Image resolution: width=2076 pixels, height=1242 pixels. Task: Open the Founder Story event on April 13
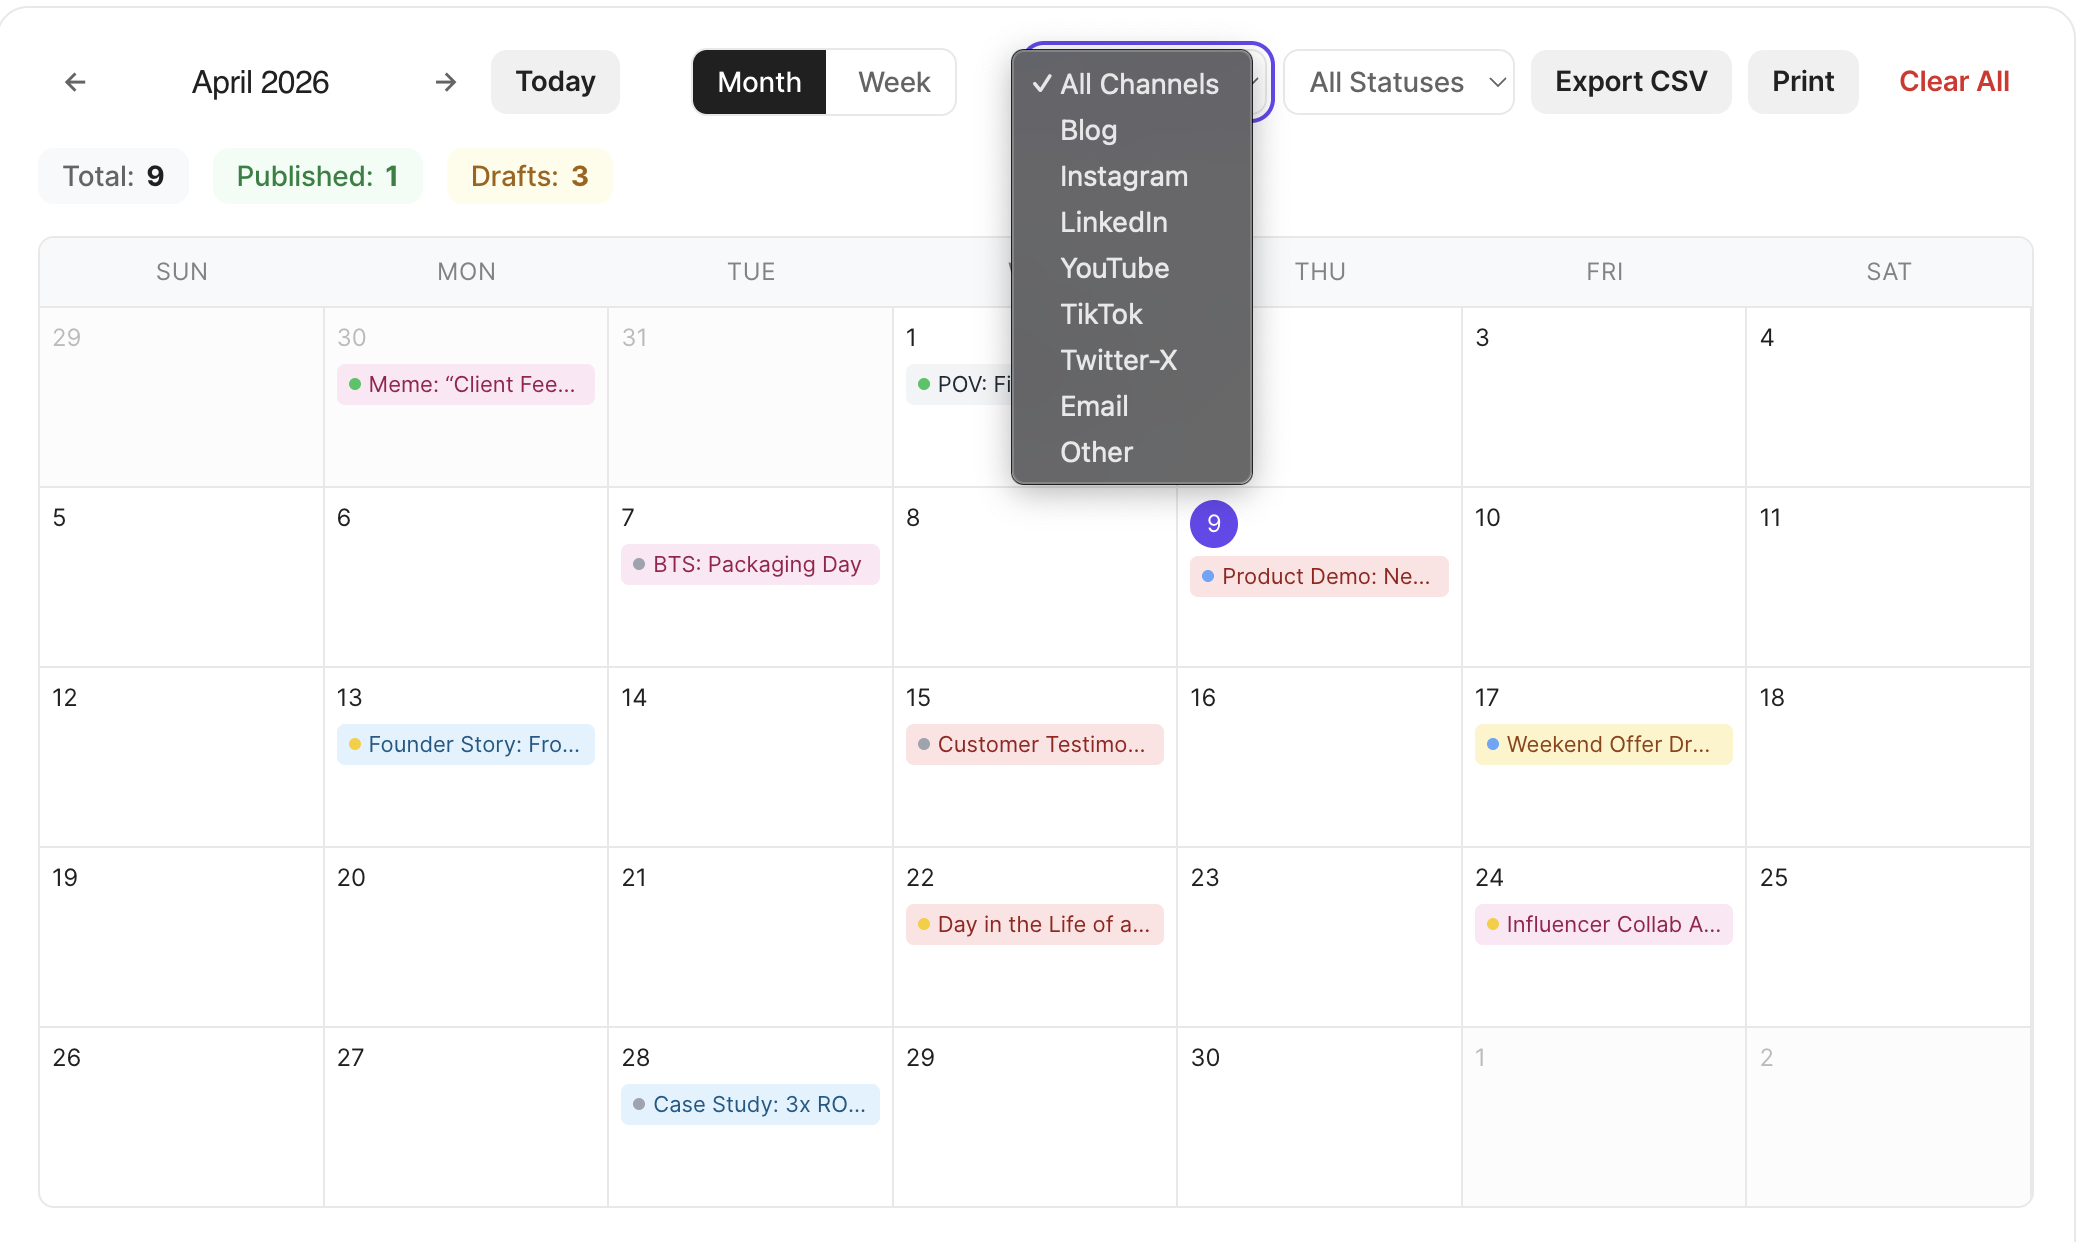[x=465, y=744]
